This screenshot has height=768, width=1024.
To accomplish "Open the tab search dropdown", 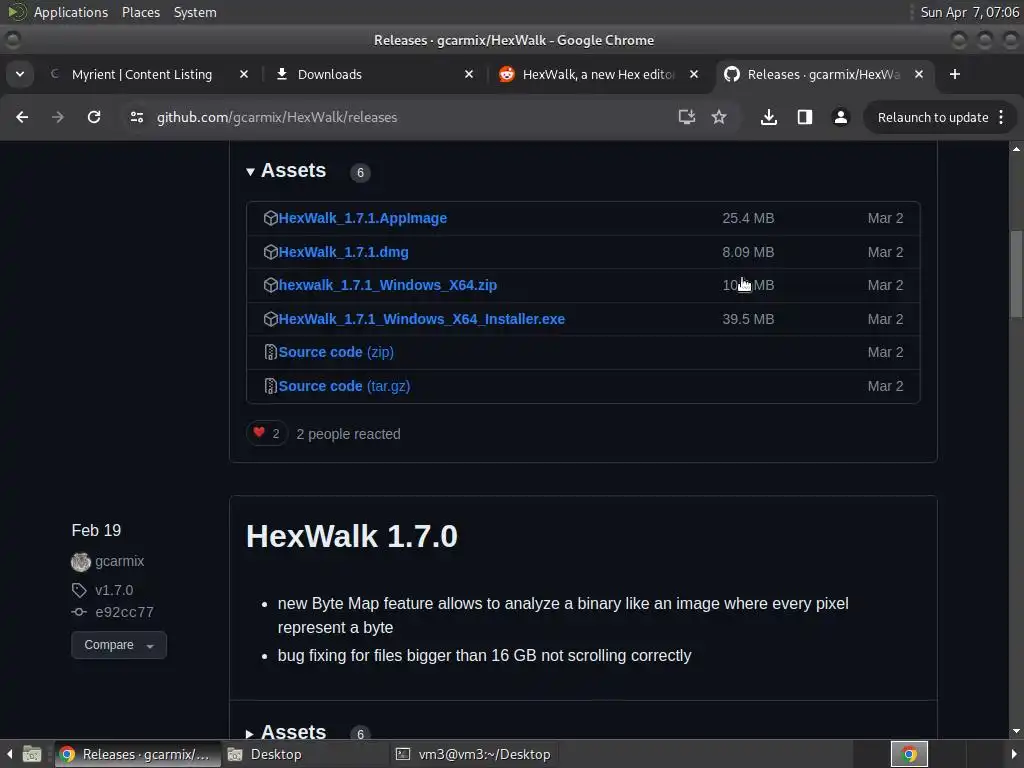I will coord(20,74).
